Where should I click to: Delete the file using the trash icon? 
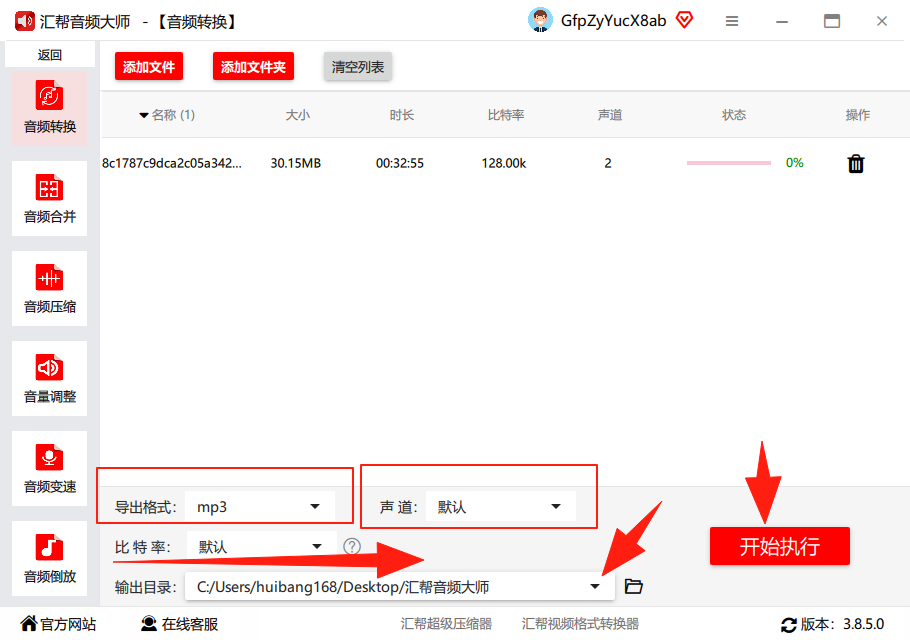(855, 164)
